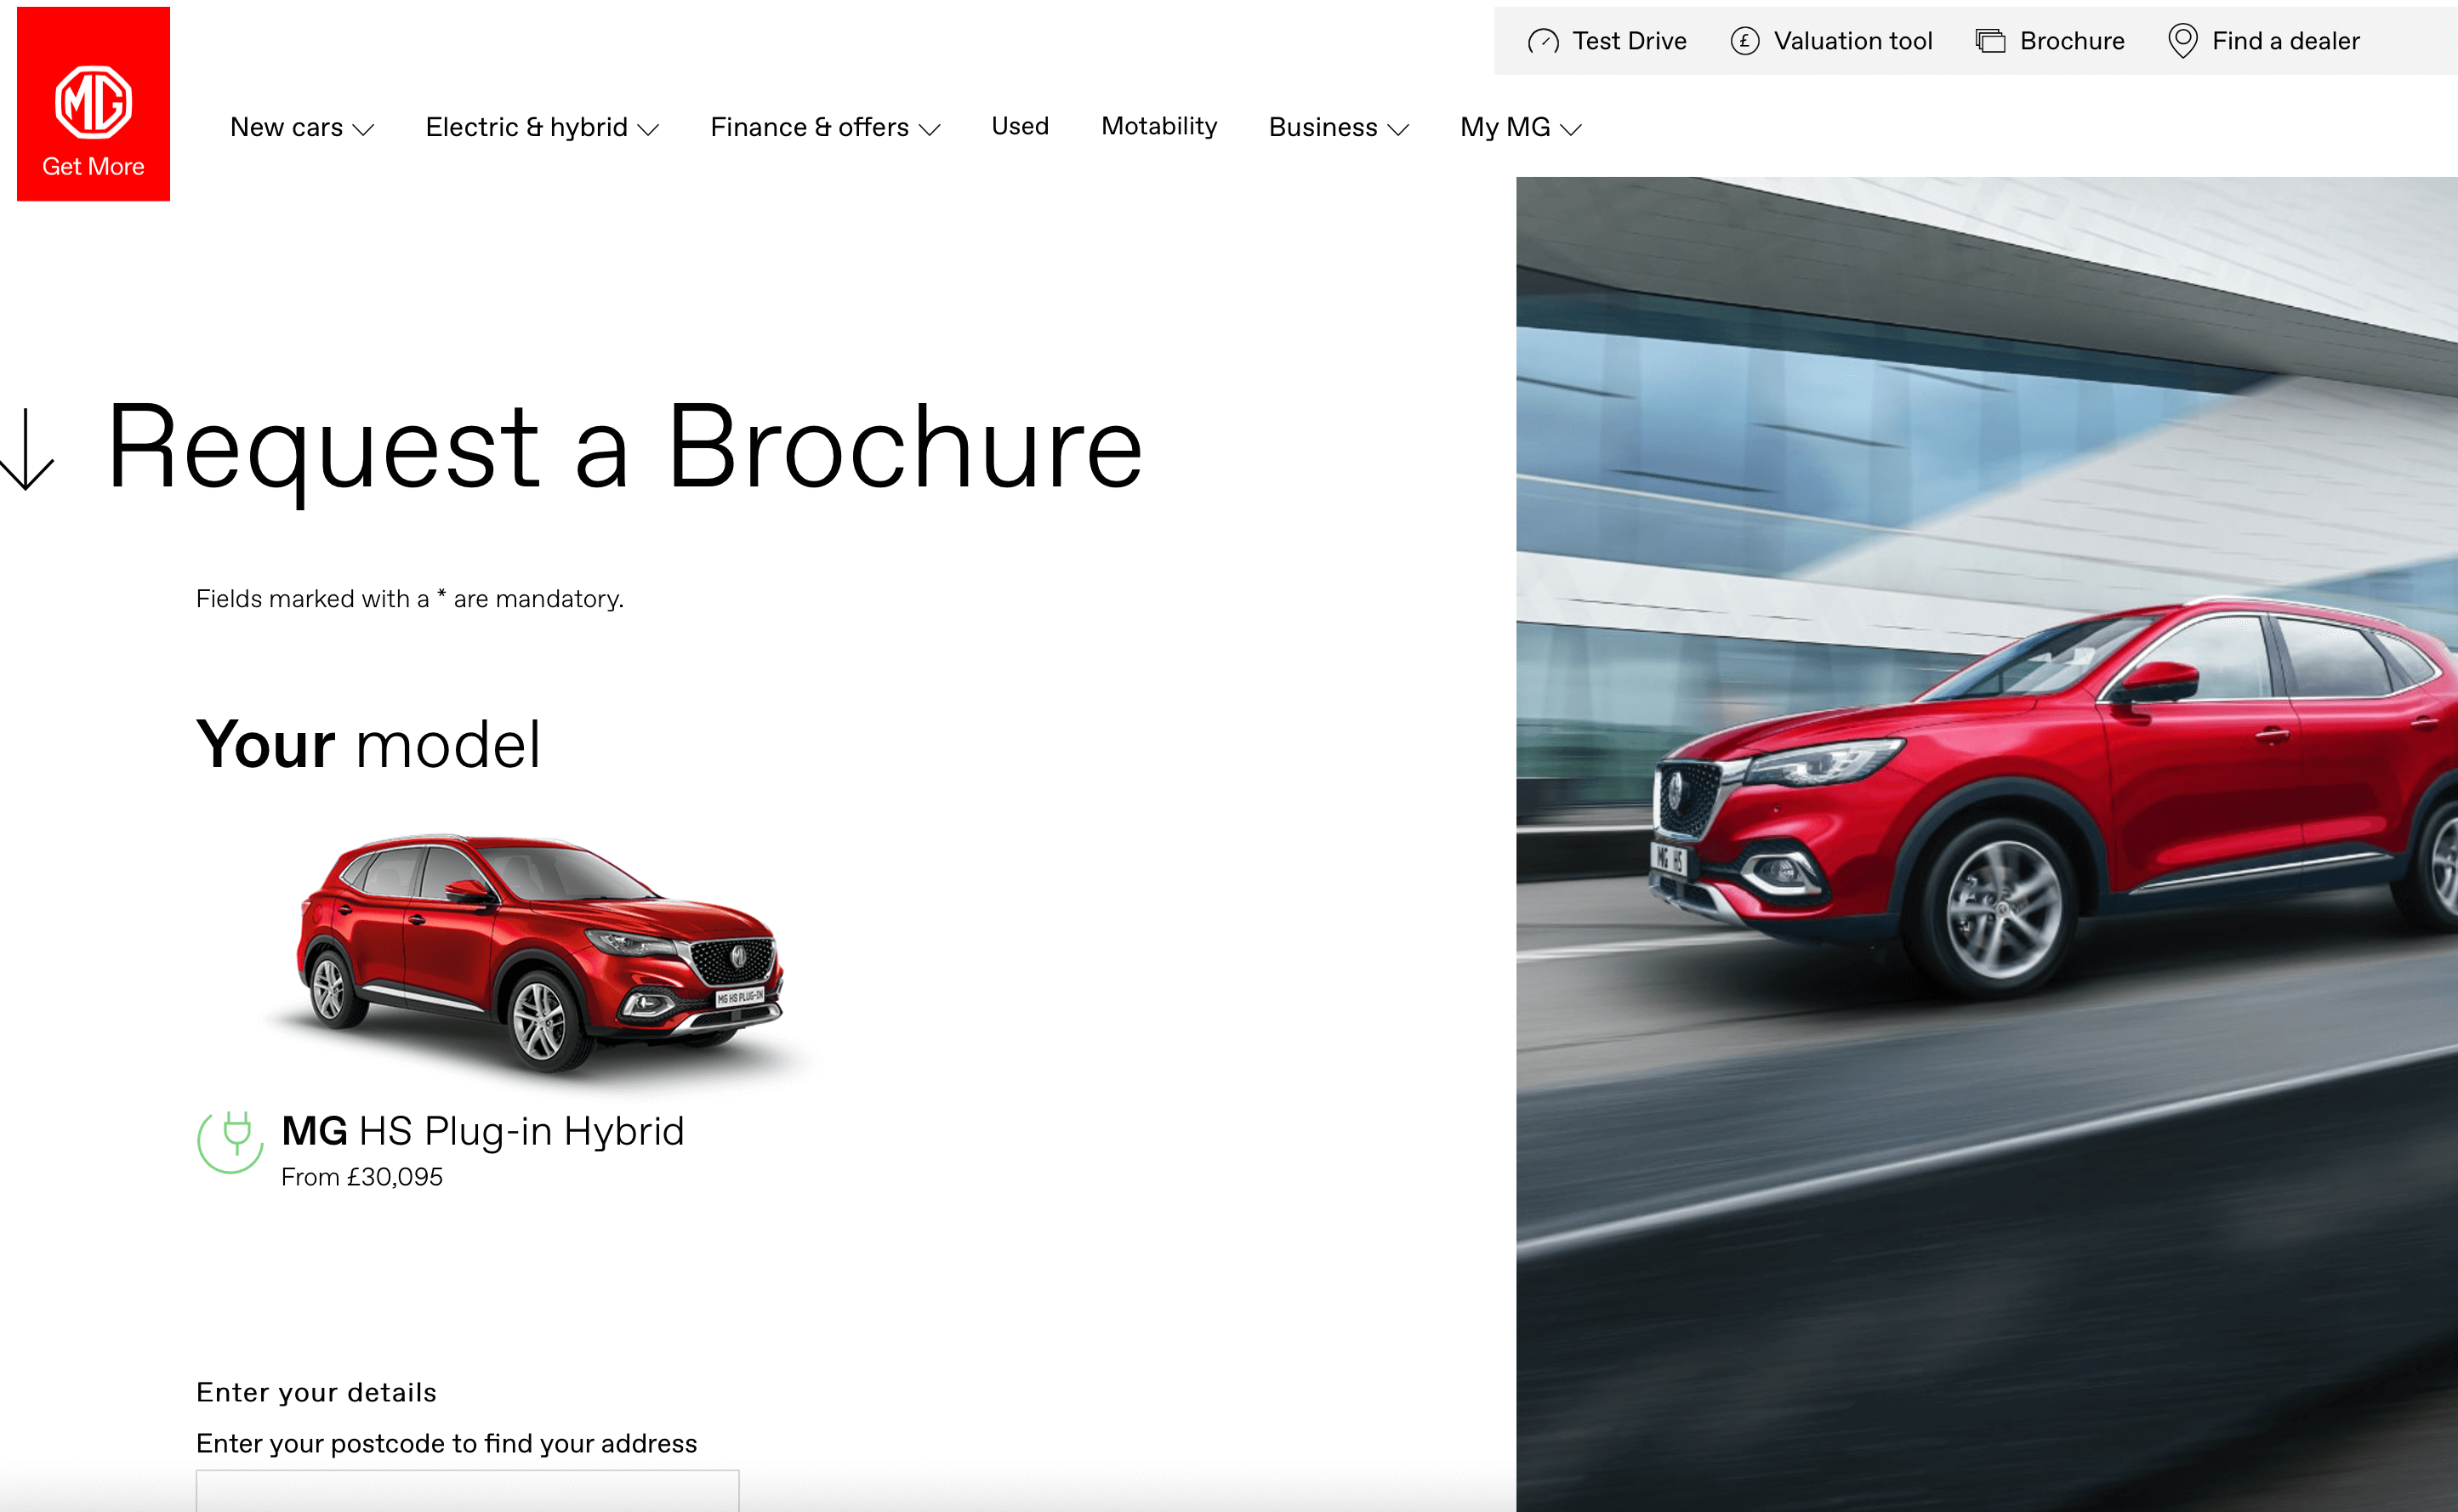
Task: Go to the Motability page
Action: point(1159,126)
